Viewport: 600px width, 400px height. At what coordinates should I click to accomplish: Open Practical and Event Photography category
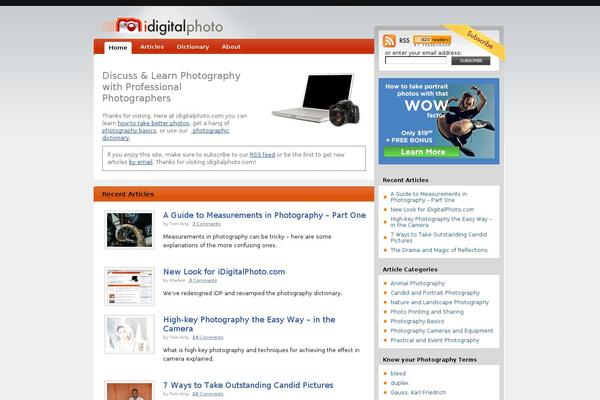pyautogui.click(x=435, y=340)
